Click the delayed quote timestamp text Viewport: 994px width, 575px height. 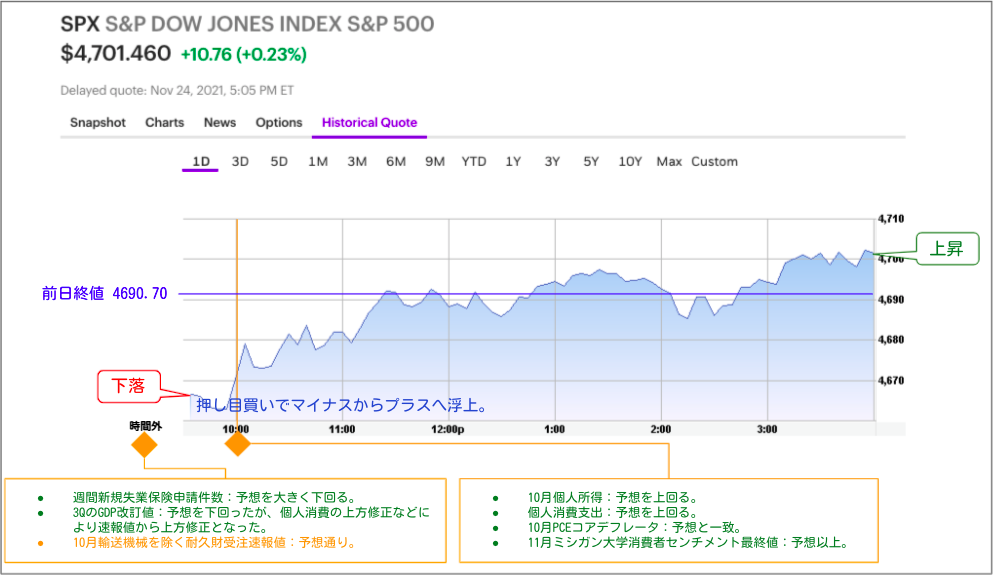point(177,90)
